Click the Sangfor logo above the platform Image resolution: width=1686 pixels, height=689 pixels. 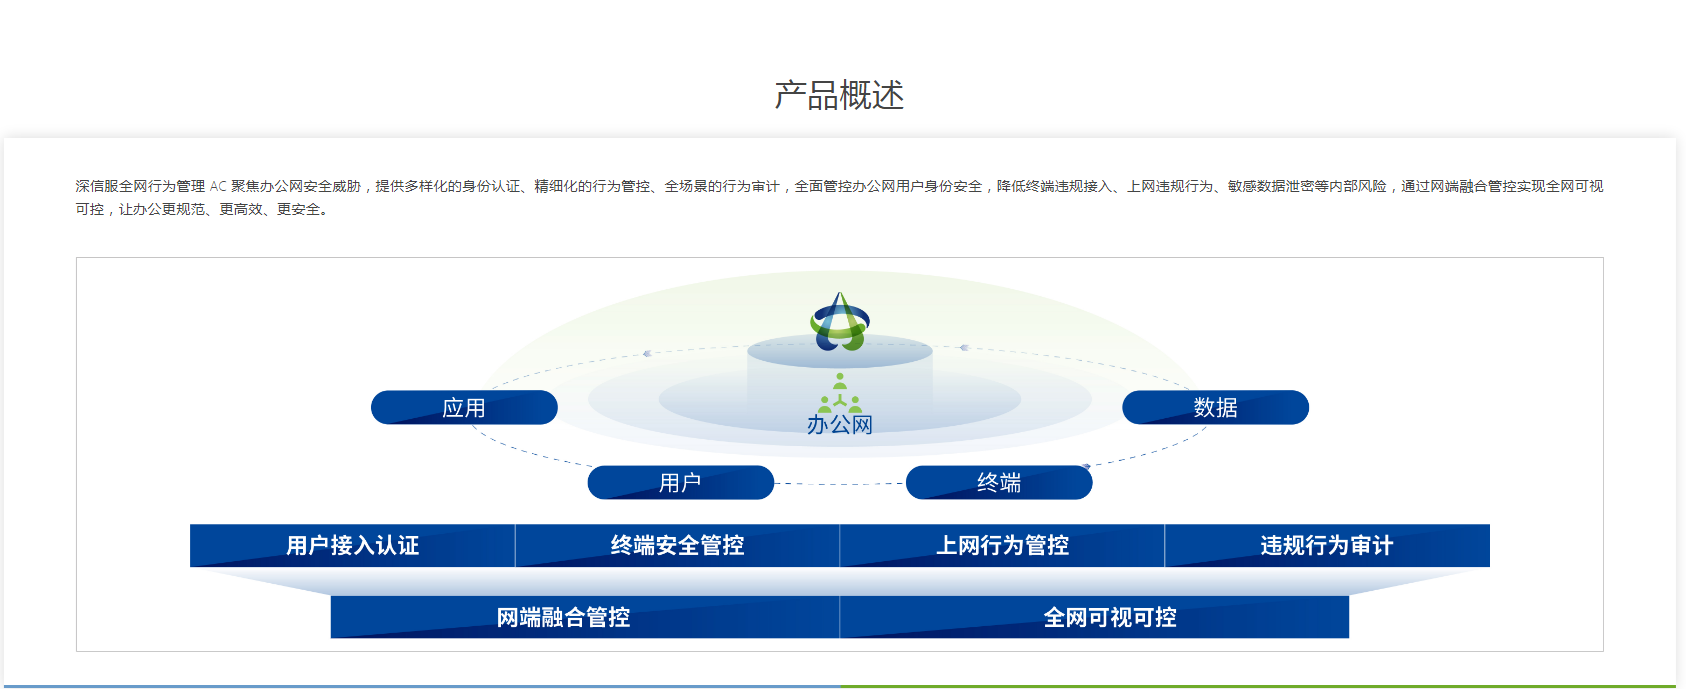coord(840,322)
